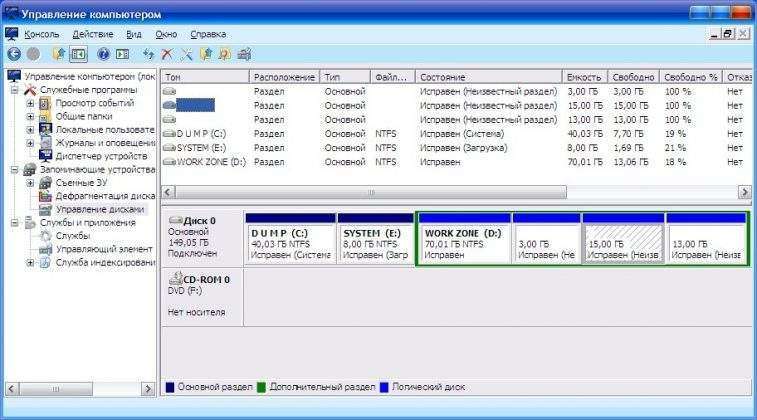Click the 70,01 ГБ capacity cell
Screen dimensions: 757x420
click(585, 162)
